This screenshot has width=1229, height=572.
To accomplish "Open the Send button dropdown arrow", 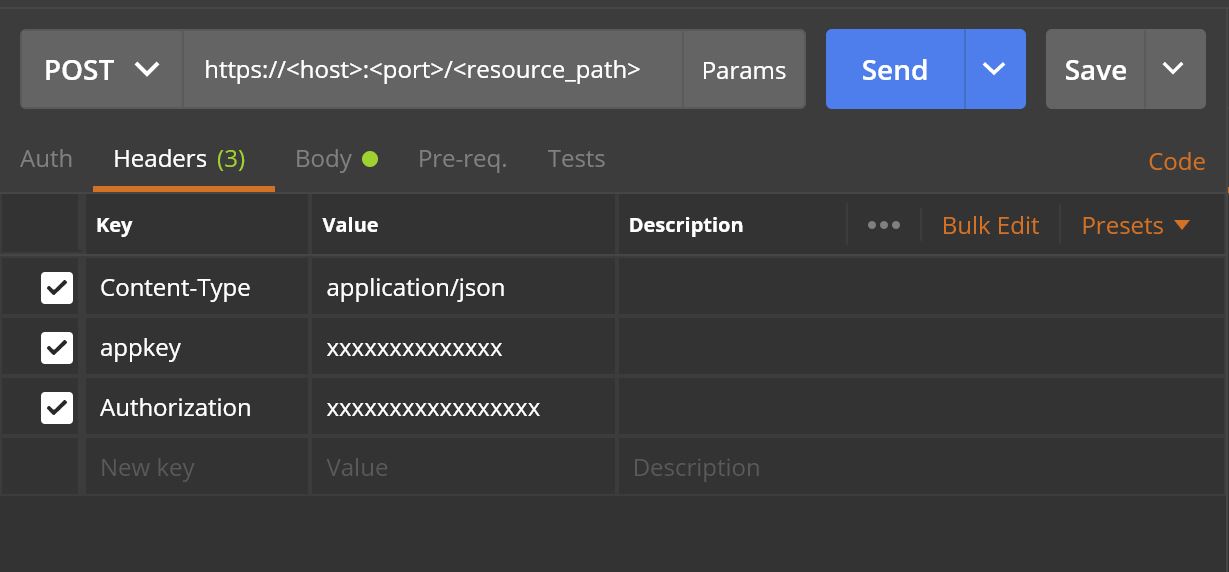I will coord(994,69).
